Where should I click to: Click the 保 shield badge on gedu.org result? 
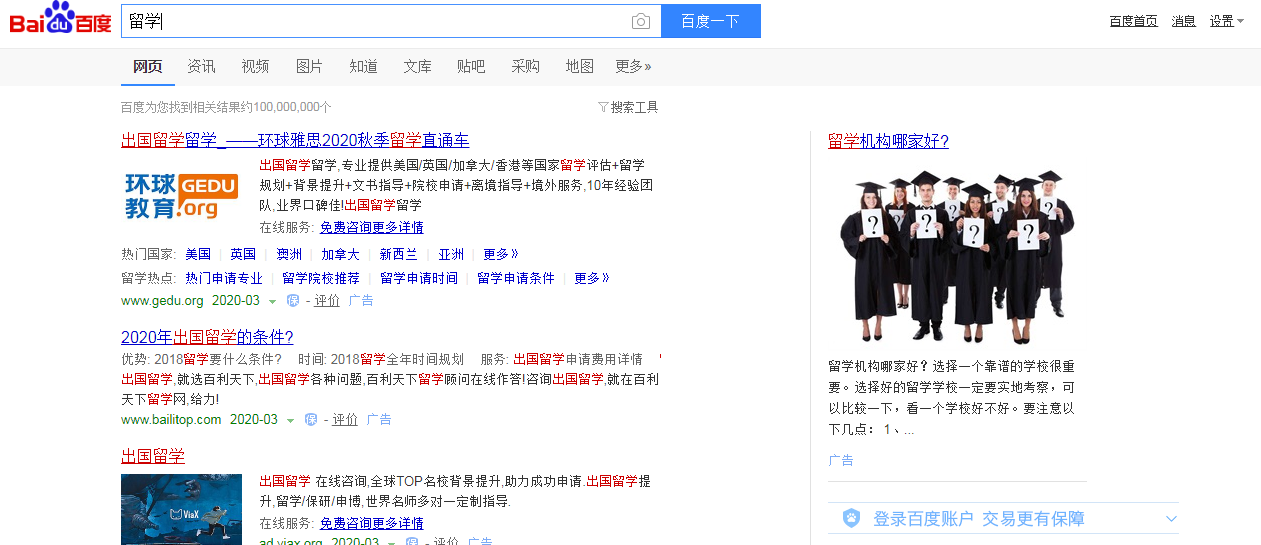point(292,300)
